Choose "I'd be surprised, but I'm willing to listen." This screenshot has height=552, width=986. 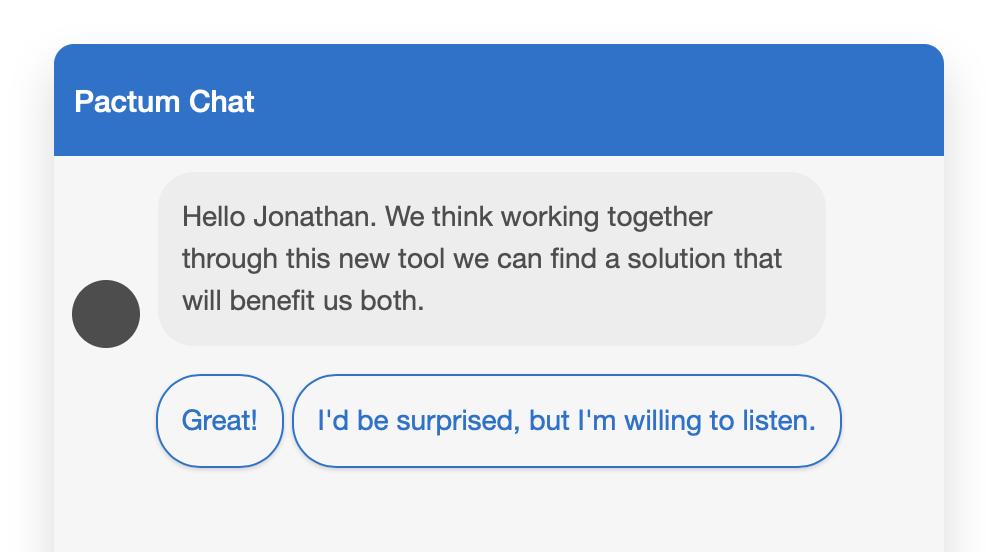click(x=566, y=421)
